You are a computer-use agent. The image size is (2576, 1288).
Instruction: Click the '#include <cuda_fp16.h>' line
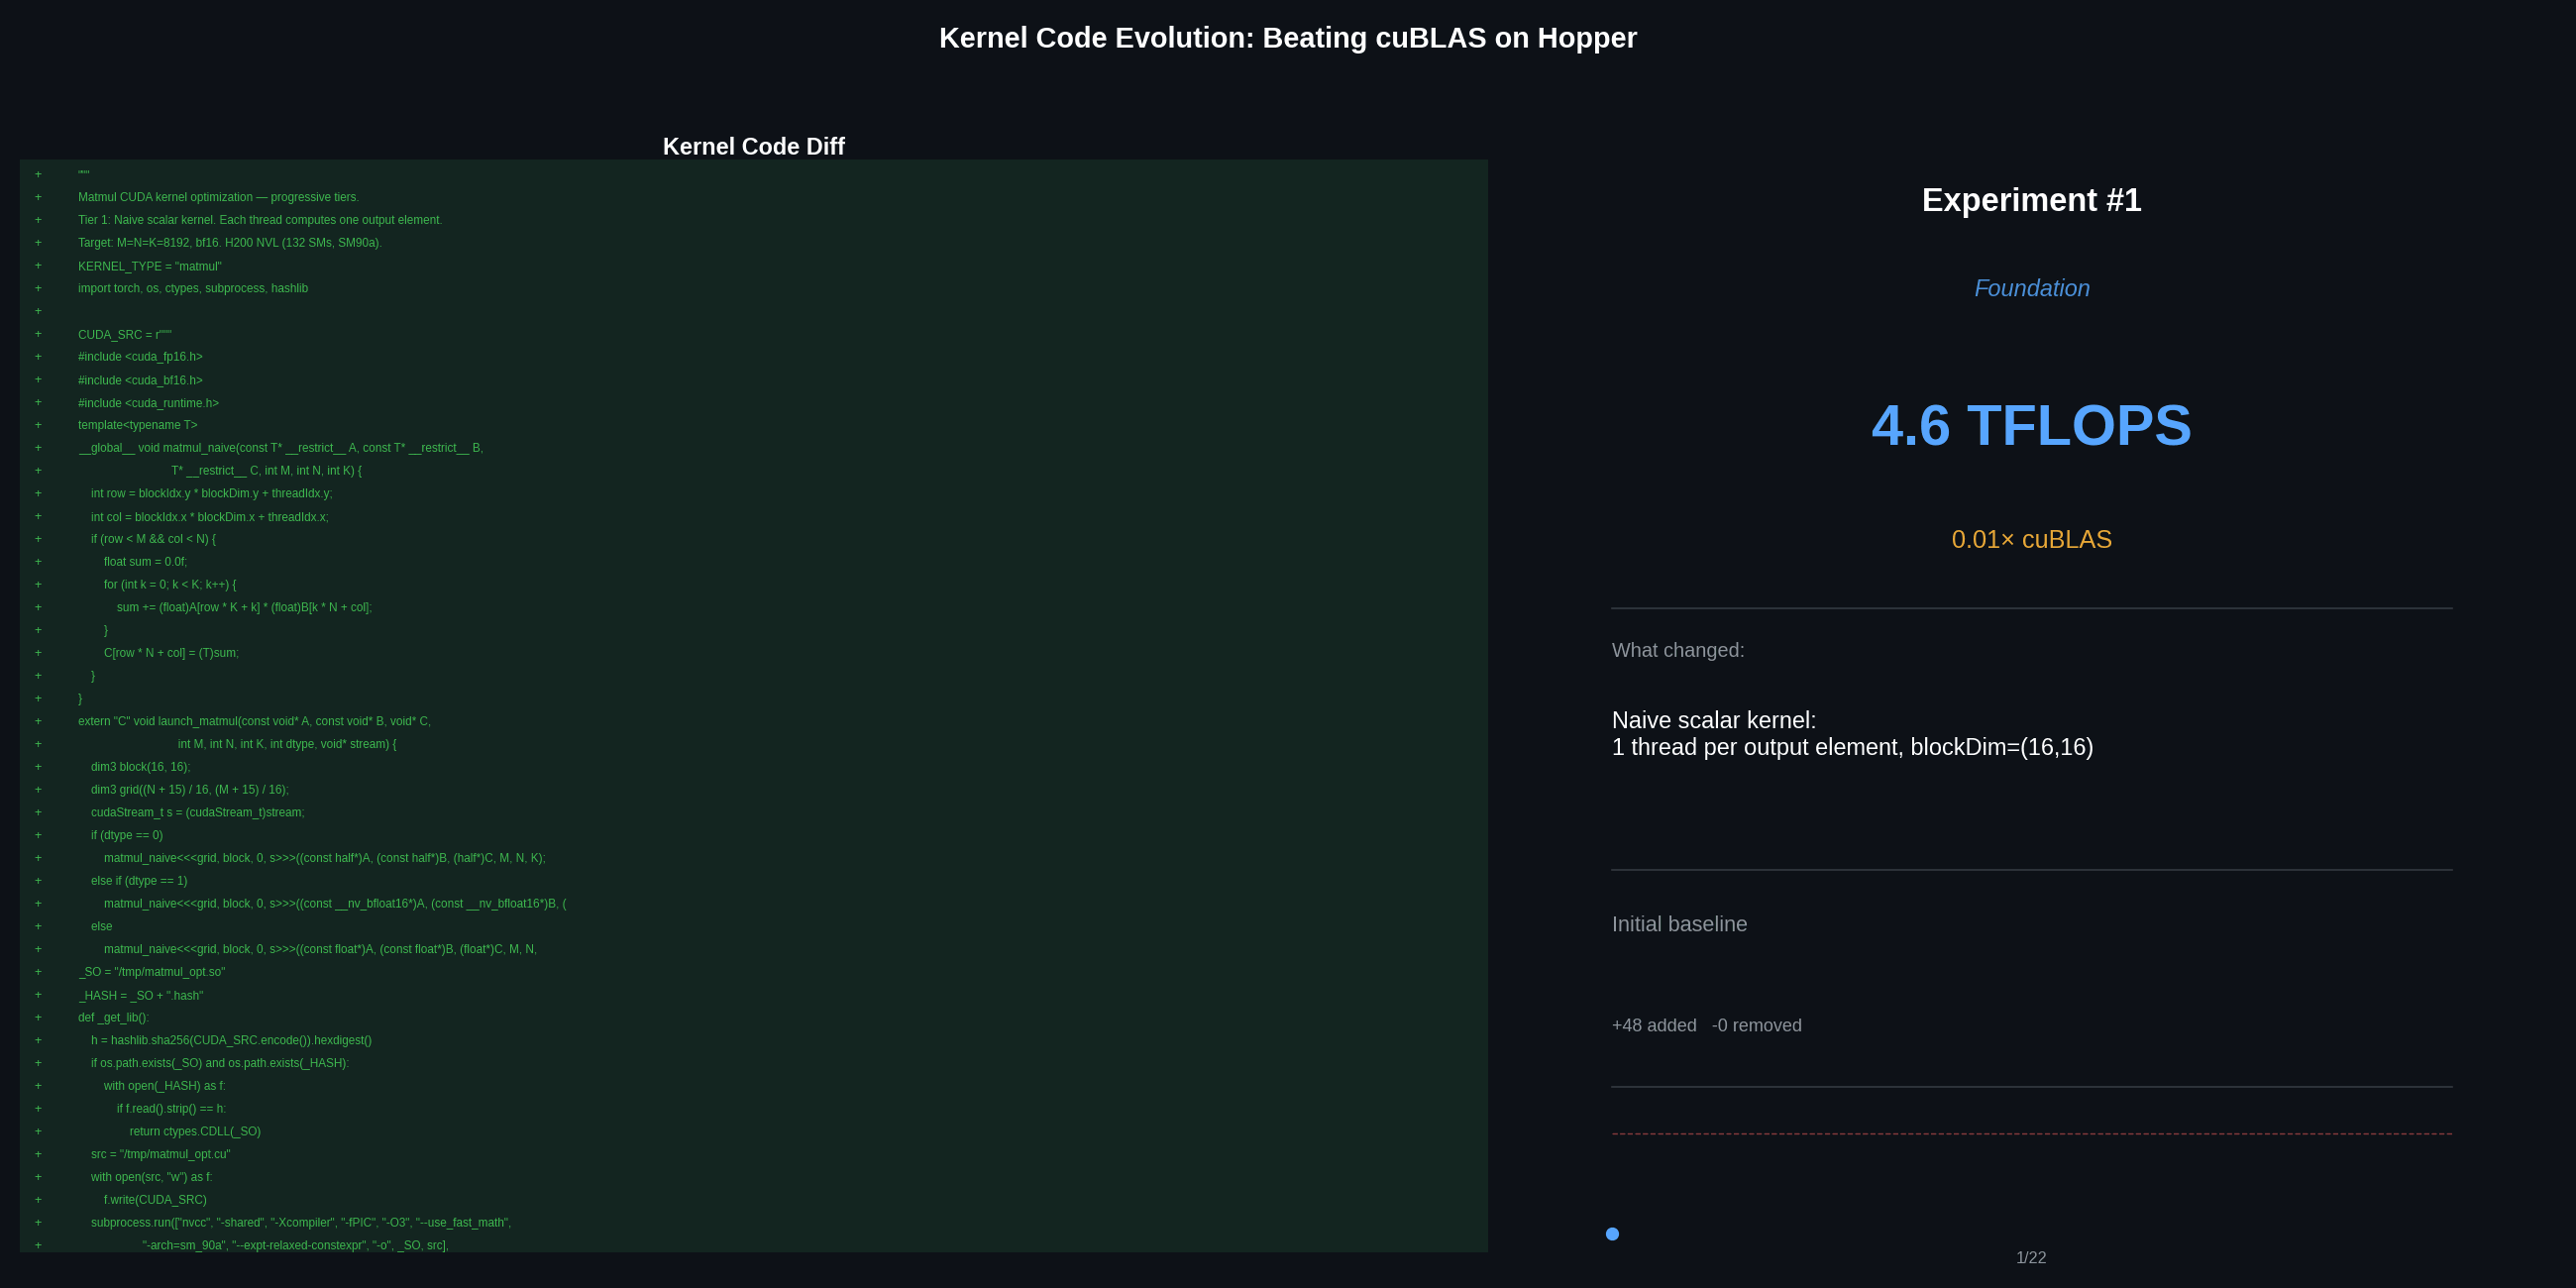tap(140, 357)
